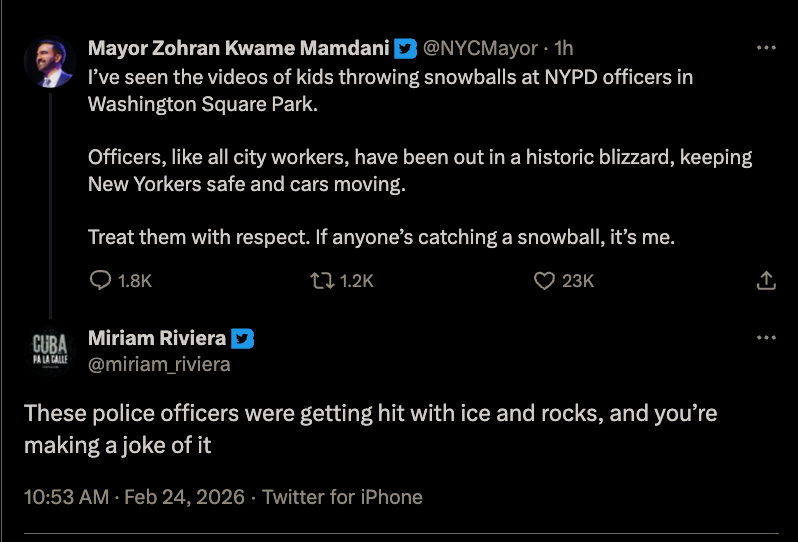Click the 1h timestamp on the Mayor's tweet

[x=564, y=48]
